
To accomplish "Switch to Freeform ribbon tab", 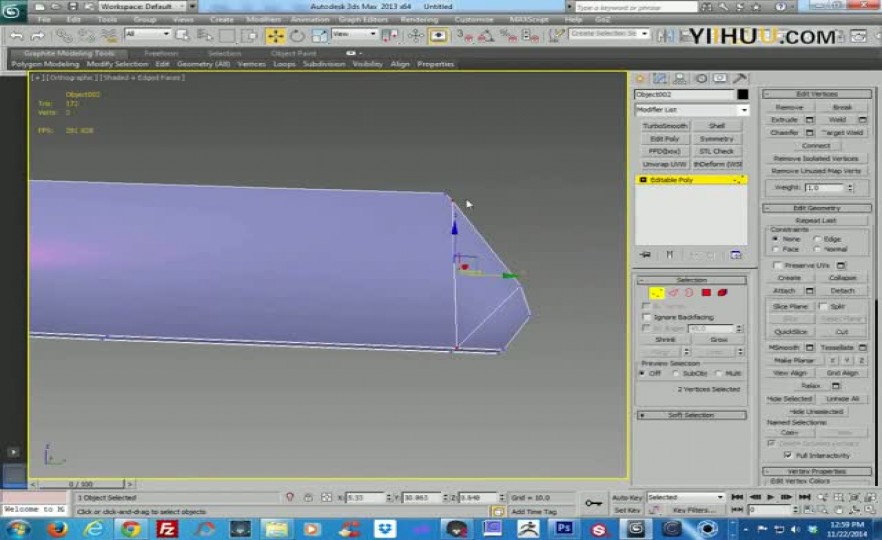I will 161,53.
